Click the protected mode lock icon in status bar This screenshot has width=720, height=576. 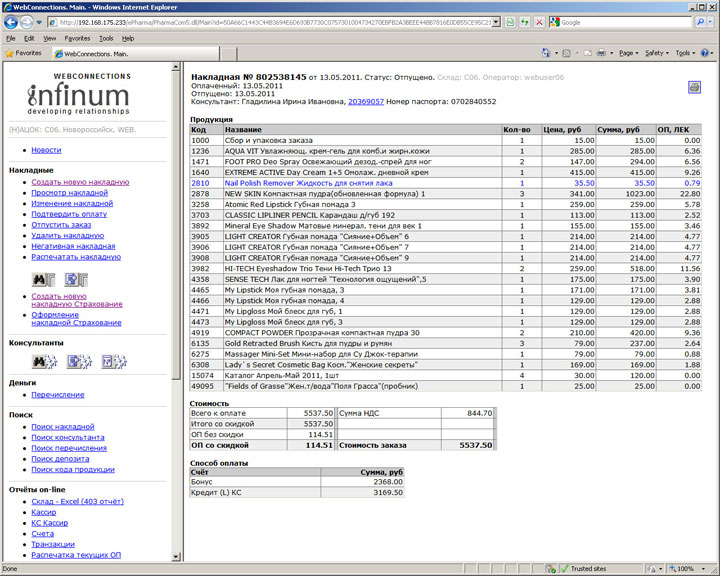[652, 569]
